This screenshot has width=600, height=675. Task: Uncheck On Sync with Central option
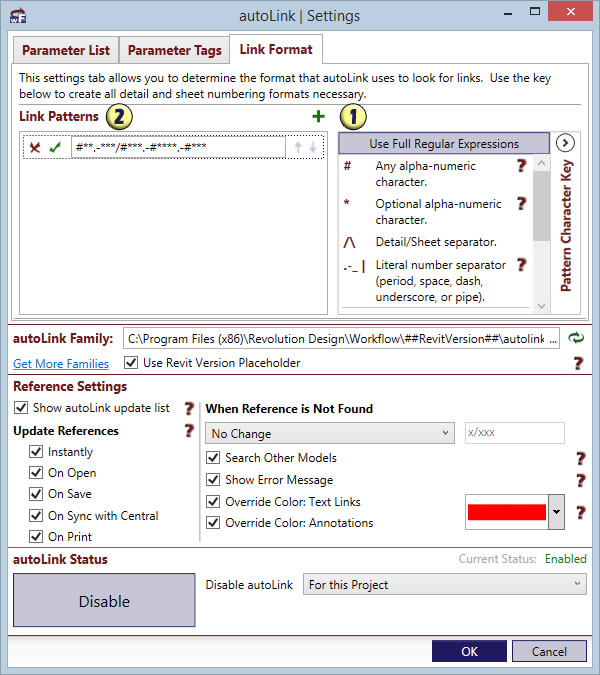(x=36, y=515)
